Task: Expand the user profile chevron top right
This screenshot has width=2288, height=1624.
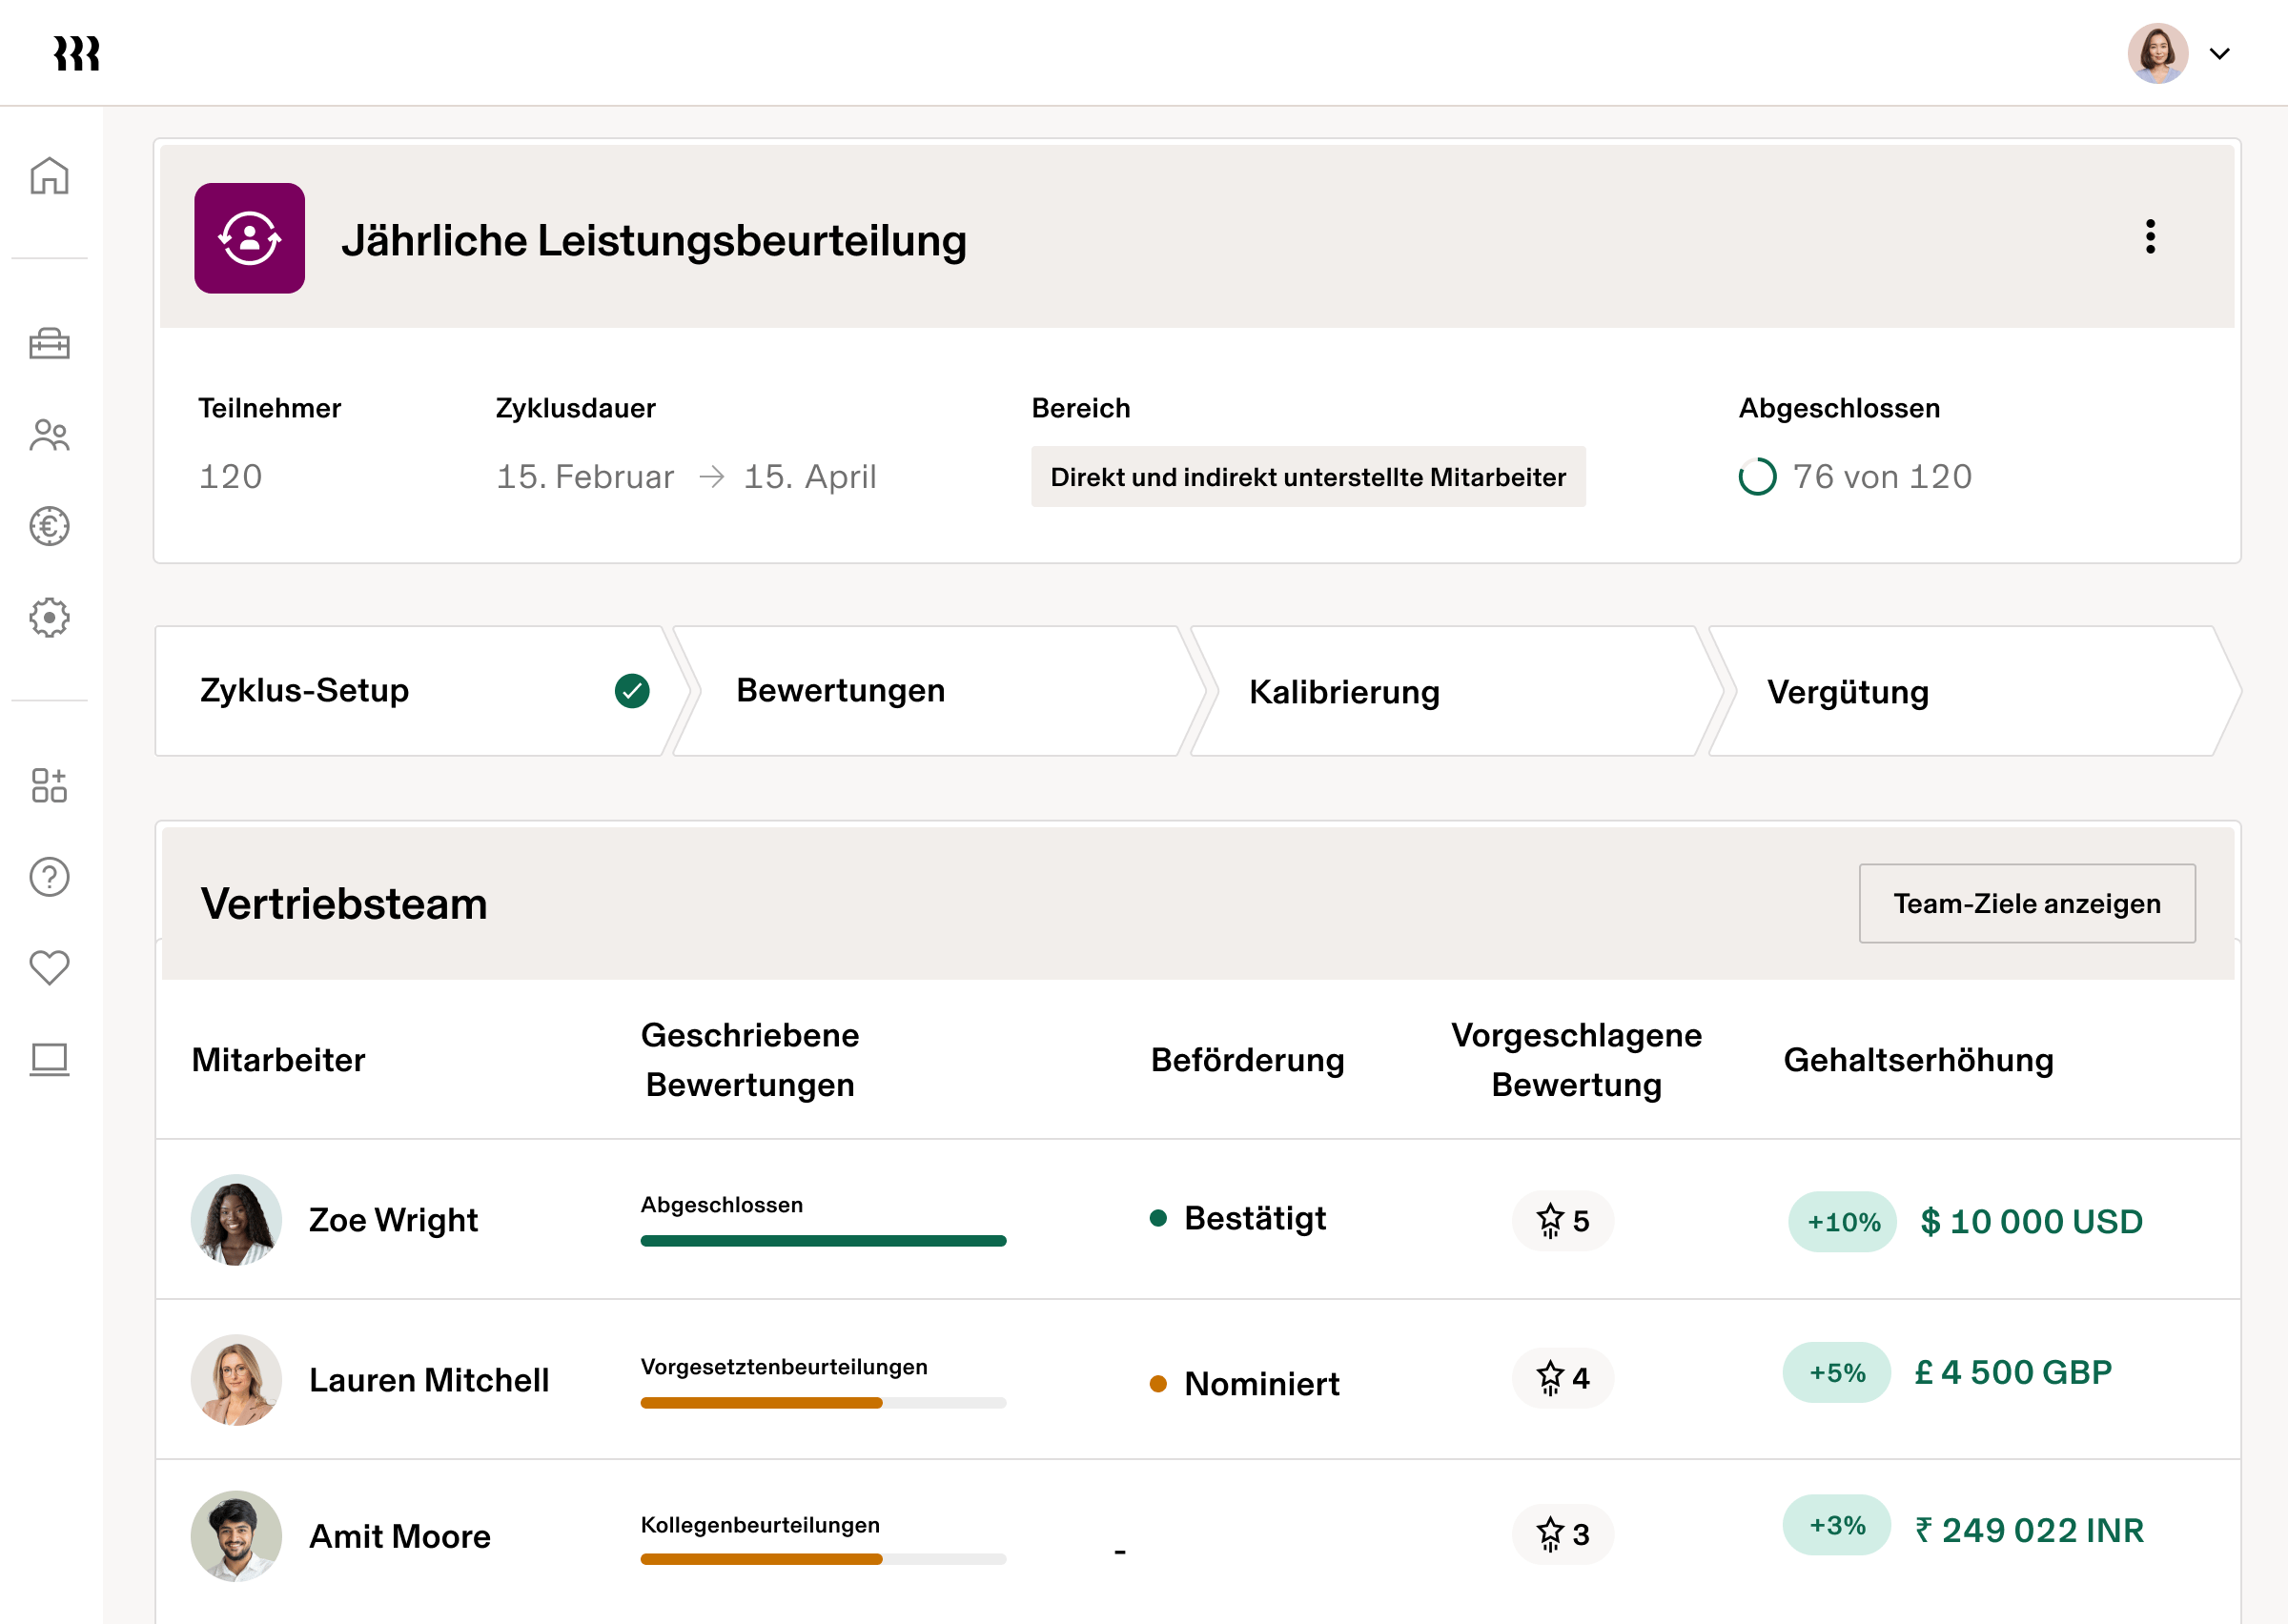Action: [2222, 54]
